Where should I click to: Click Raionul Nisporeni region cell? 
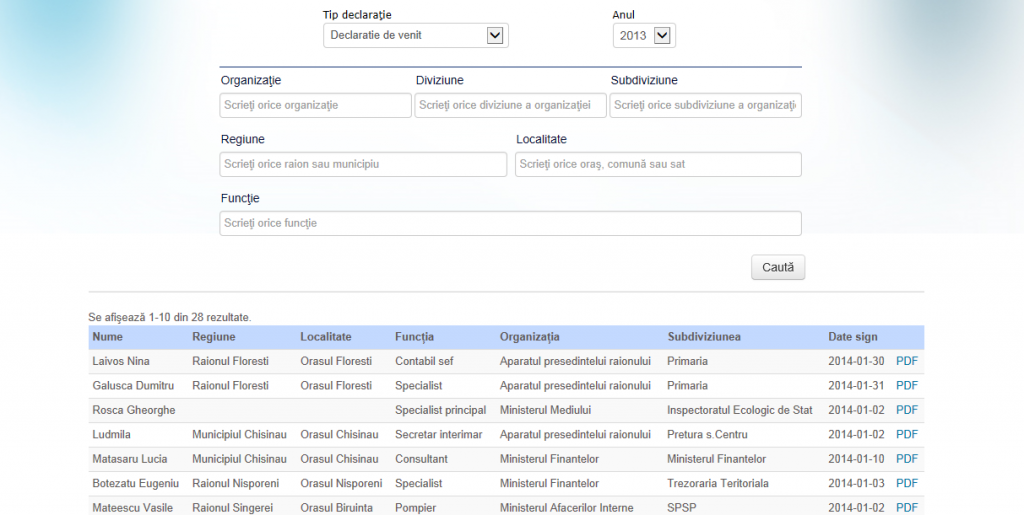point(235,484)
